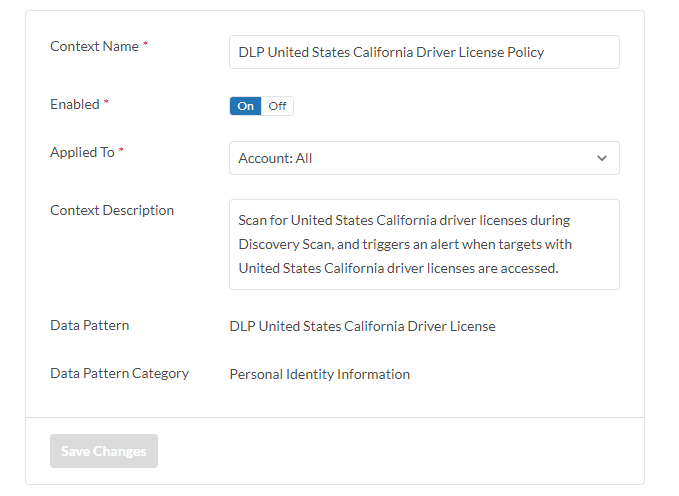Click the 'Personal Identity Information' category value

[319, 374]
